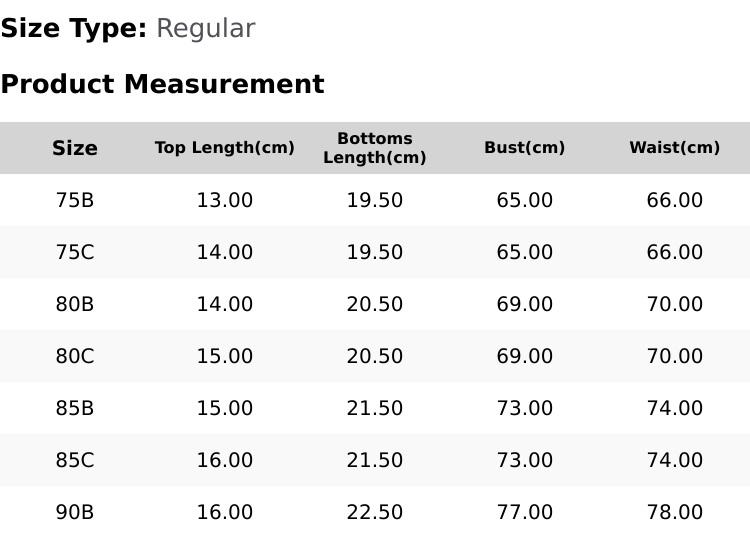Screen dimensions: 750x538
Task: Select the 85C size row label
Action: 75,461
